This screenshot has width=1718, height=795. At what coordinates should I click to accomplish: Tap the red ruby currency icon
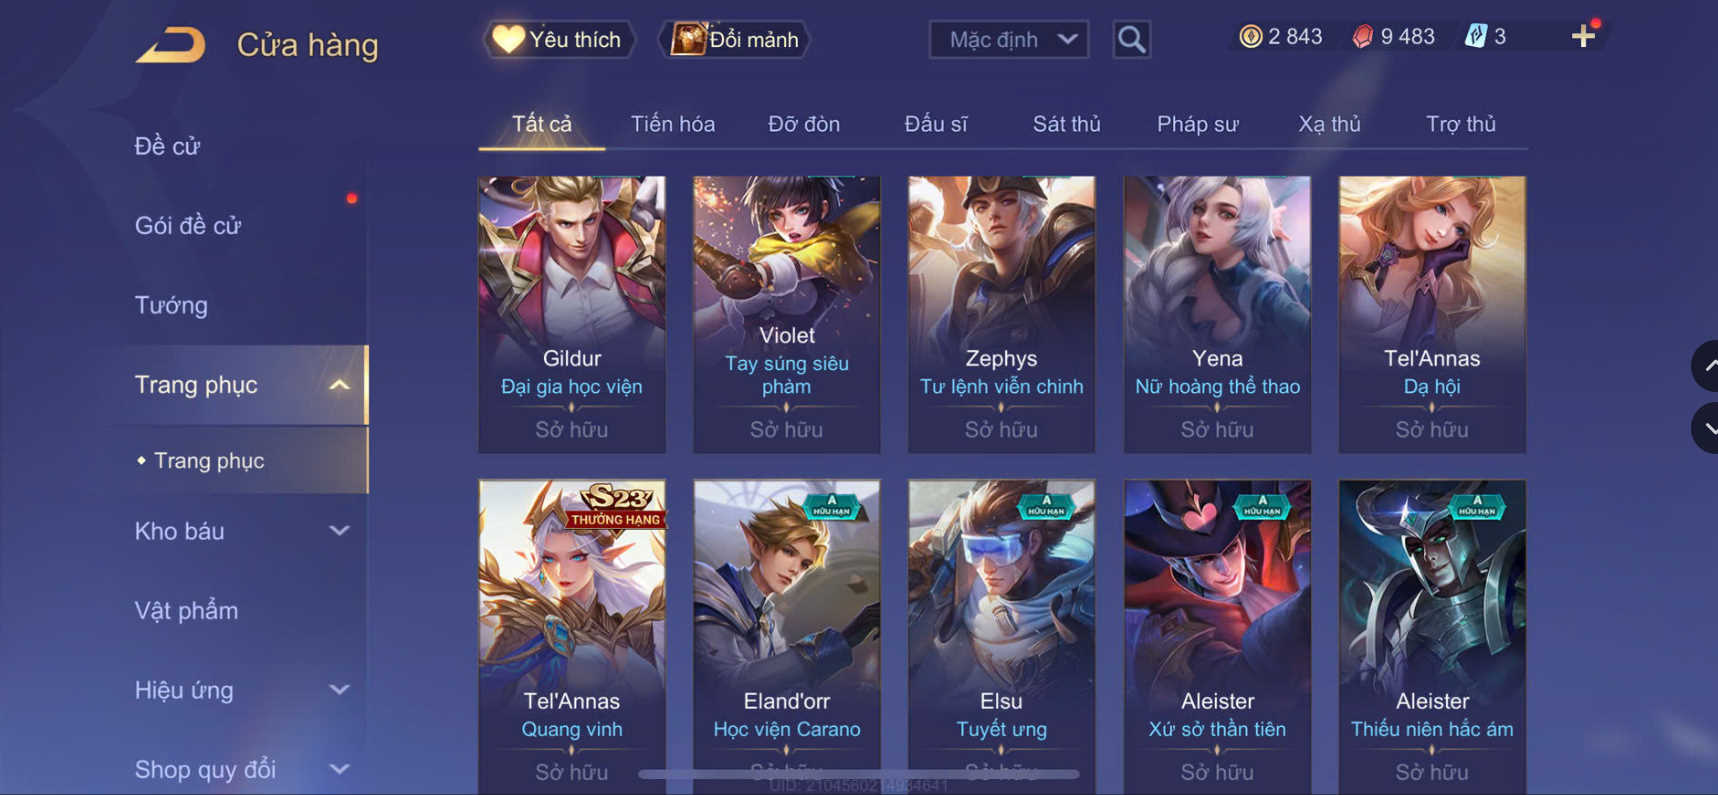pyautogui.click(x=1362, y=37)
